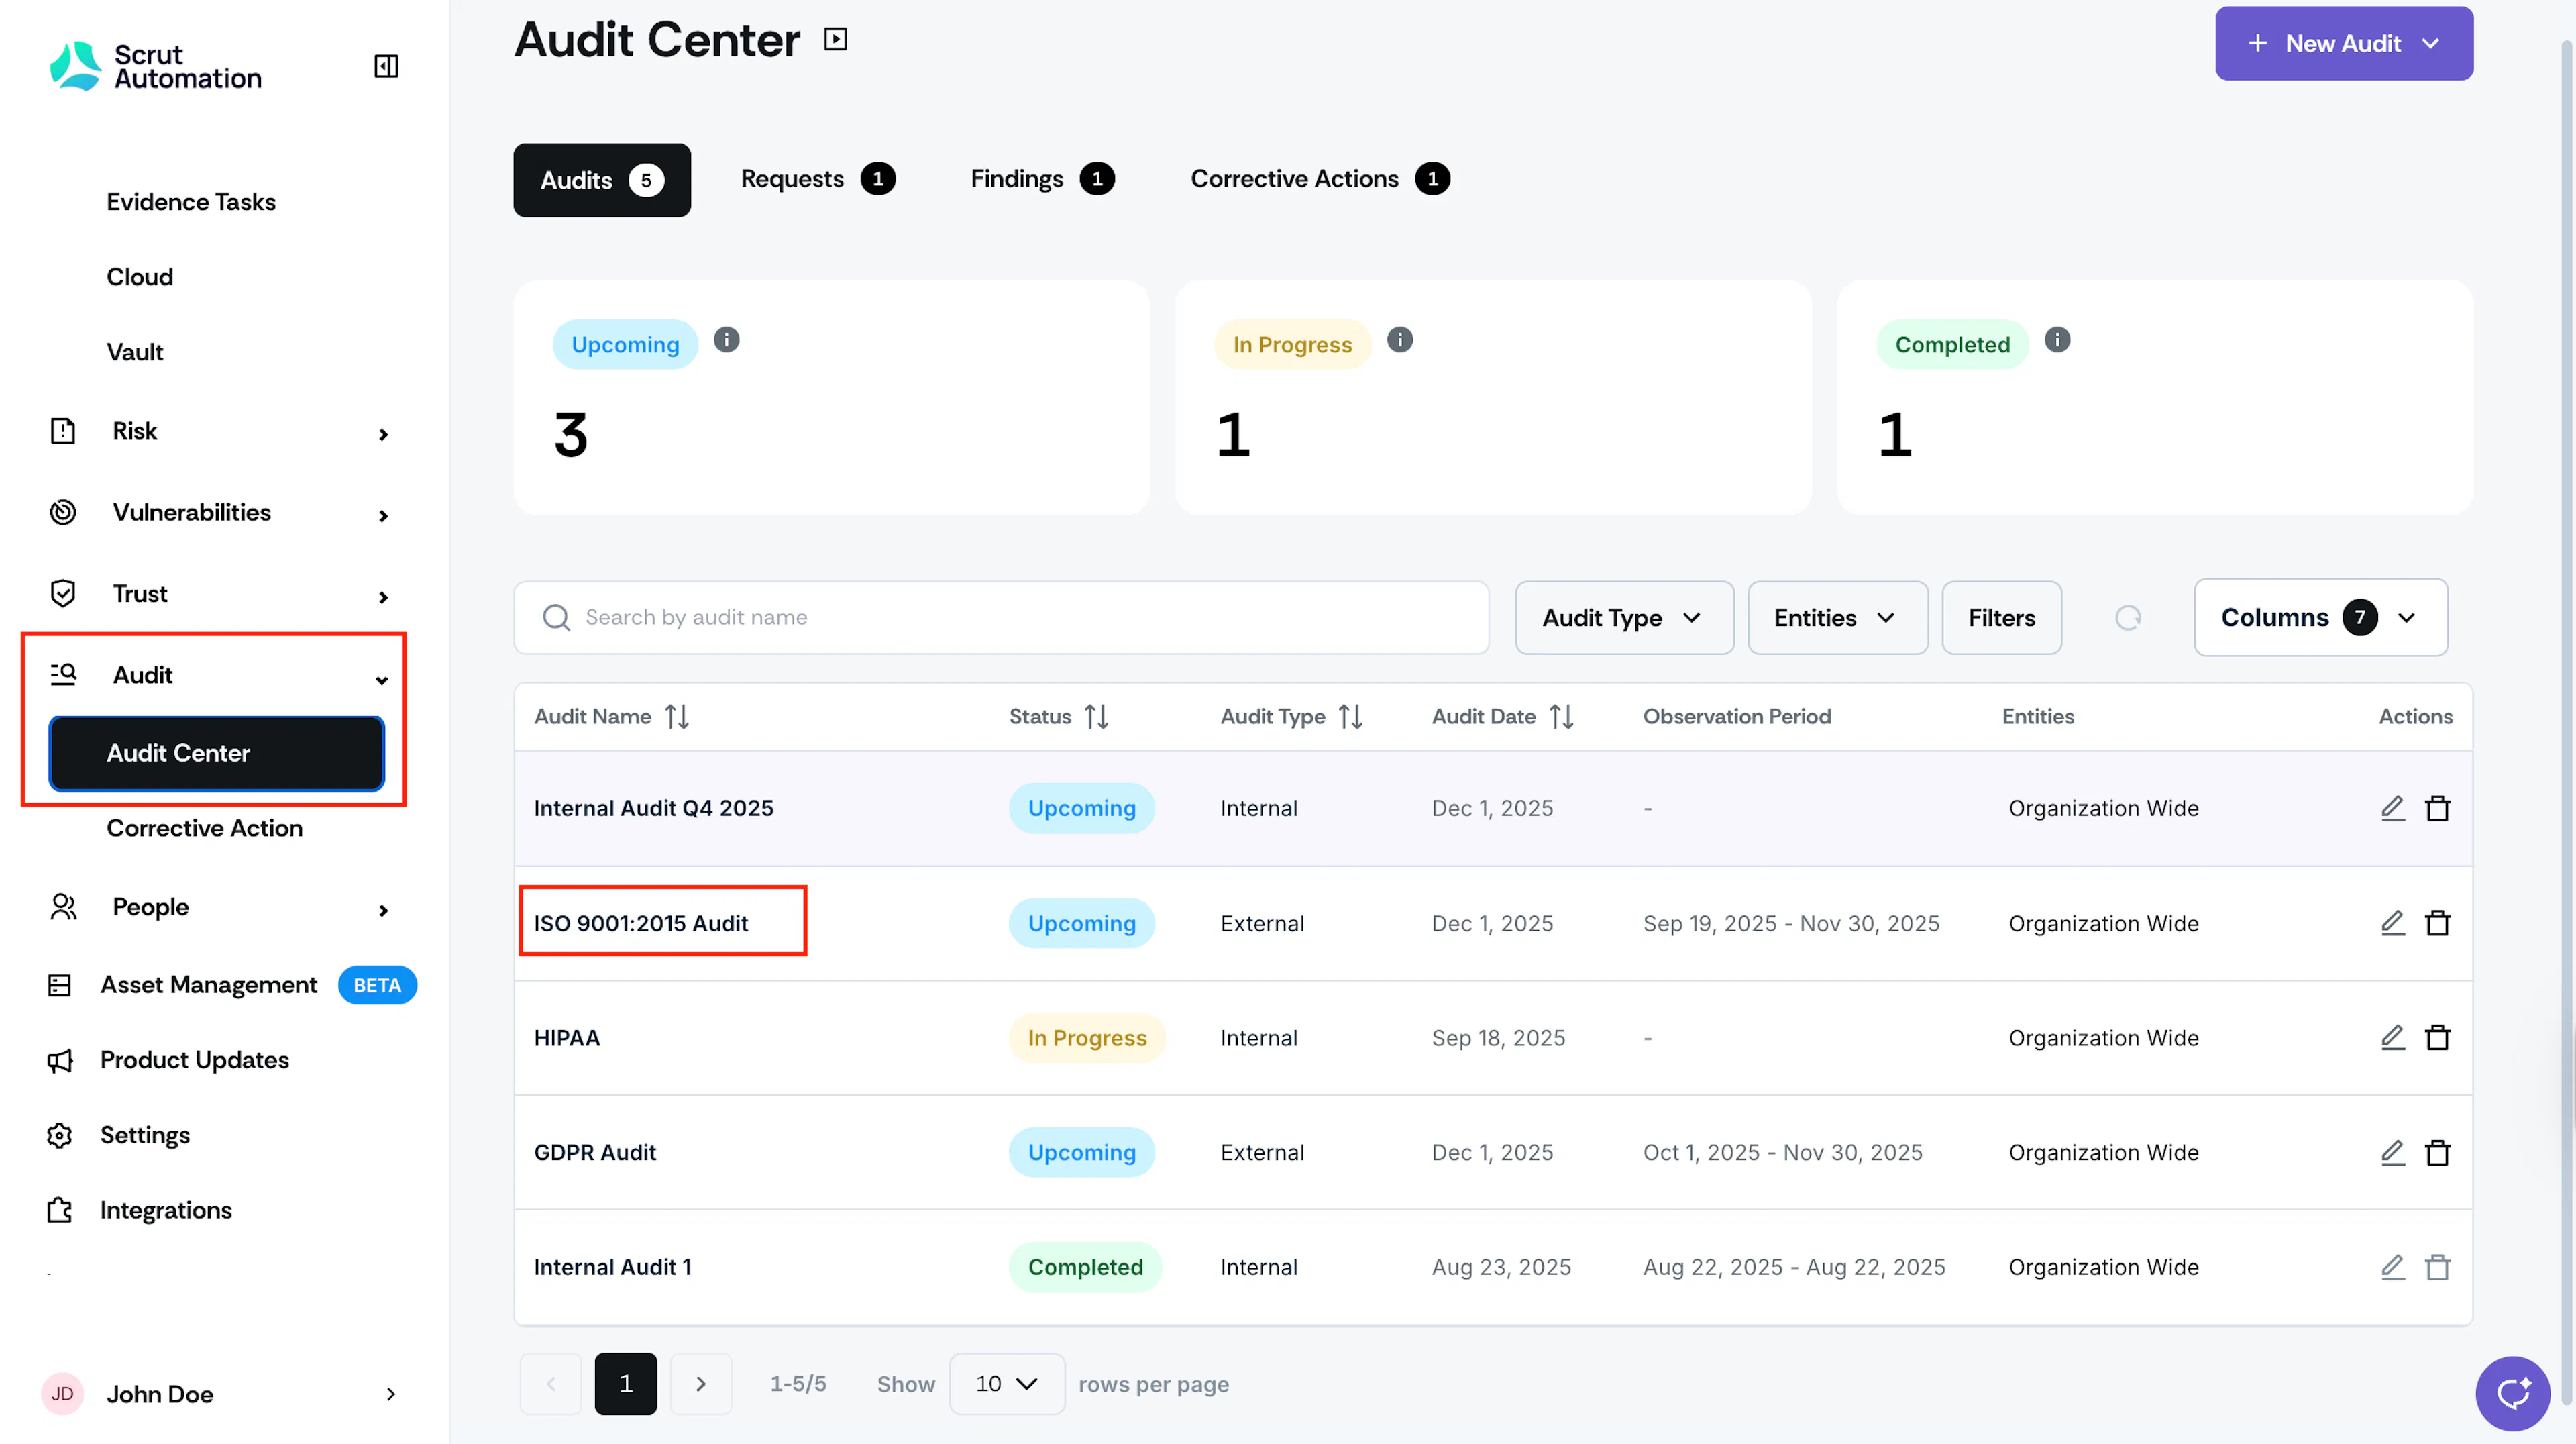This screenshot has width=2576, height=1444.
Task: Open Corrective Action in sidebar
Action: 204,828
